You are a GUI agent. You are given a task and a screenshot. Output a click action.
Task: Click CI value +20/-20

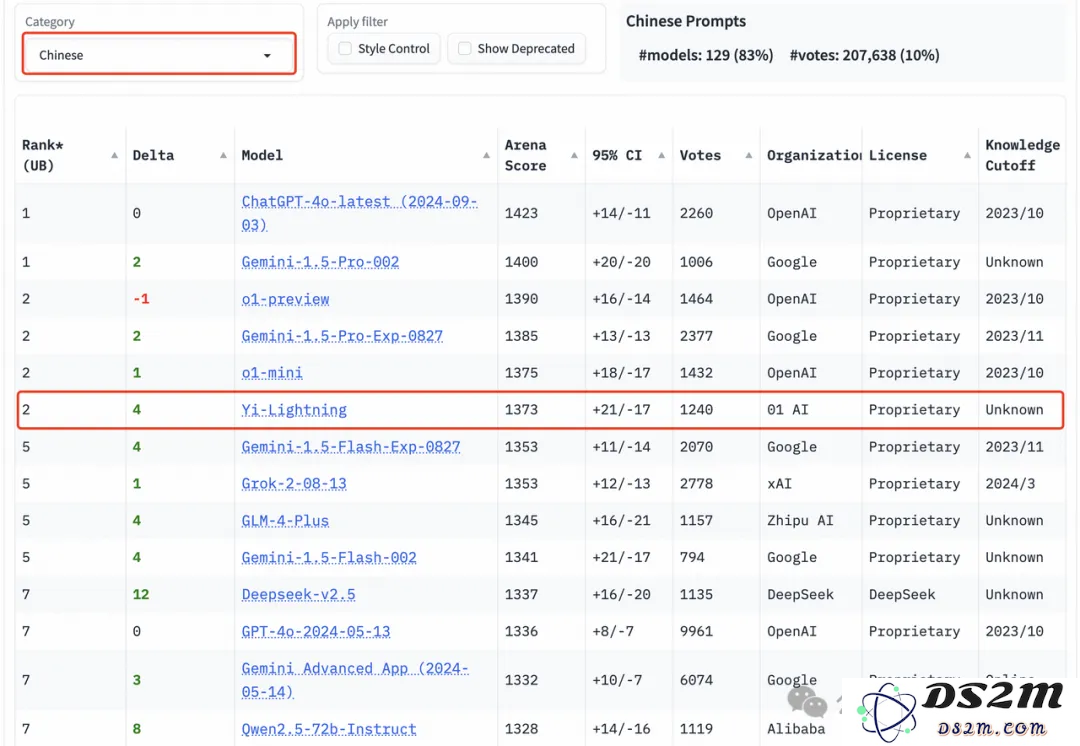coord(621,262)
